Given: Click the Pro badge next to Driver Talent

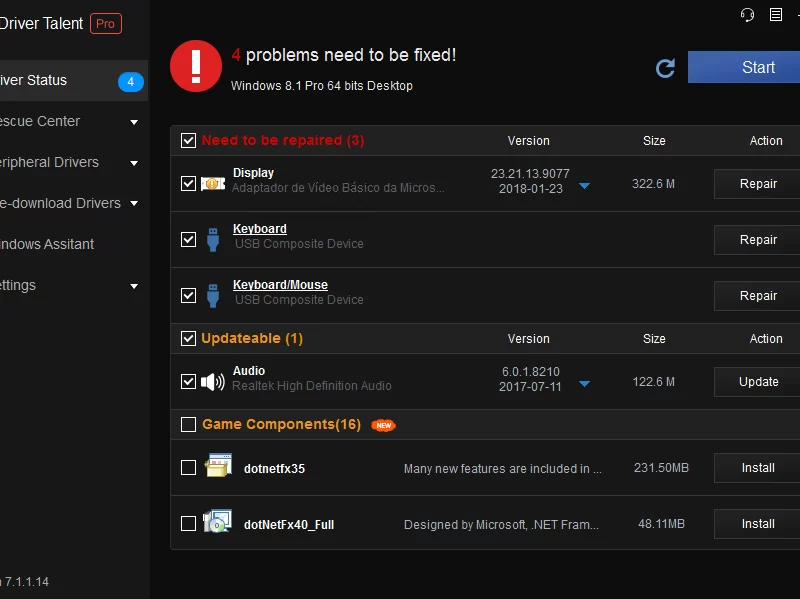Looking at the screenshot, I should coord(106,23).
